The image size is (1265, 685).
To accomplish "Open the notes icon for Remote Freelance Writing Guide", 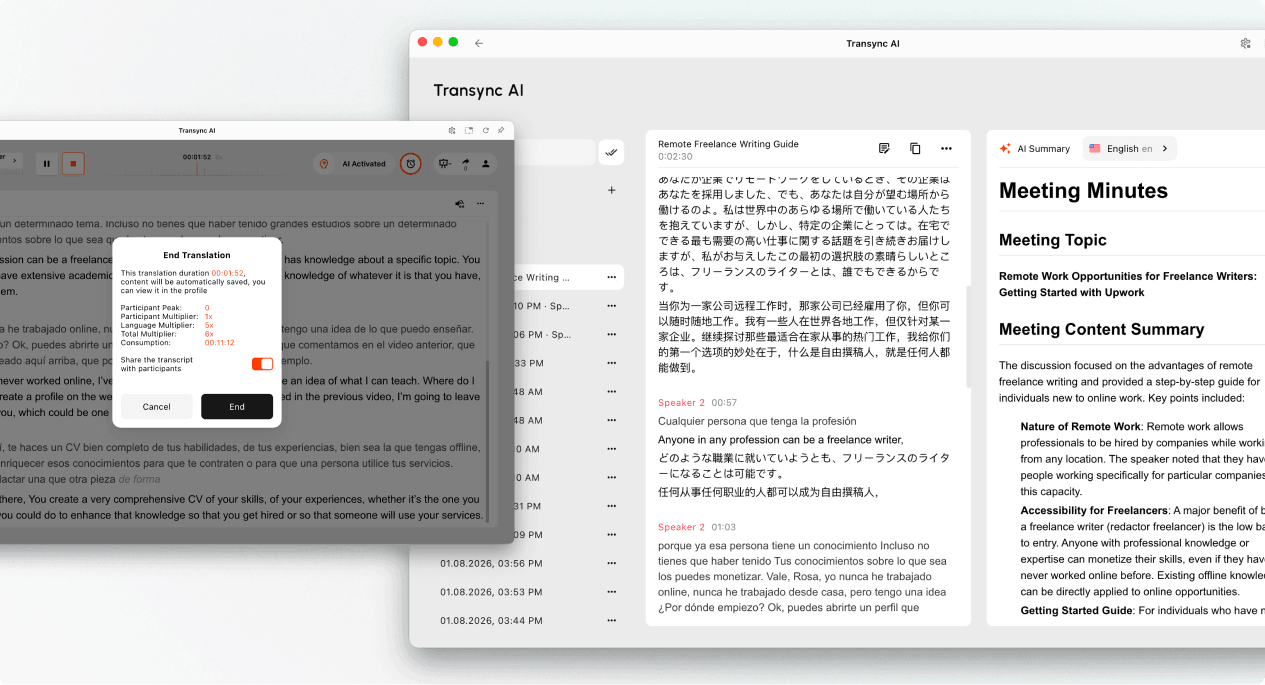I will (x=884, y=148).
